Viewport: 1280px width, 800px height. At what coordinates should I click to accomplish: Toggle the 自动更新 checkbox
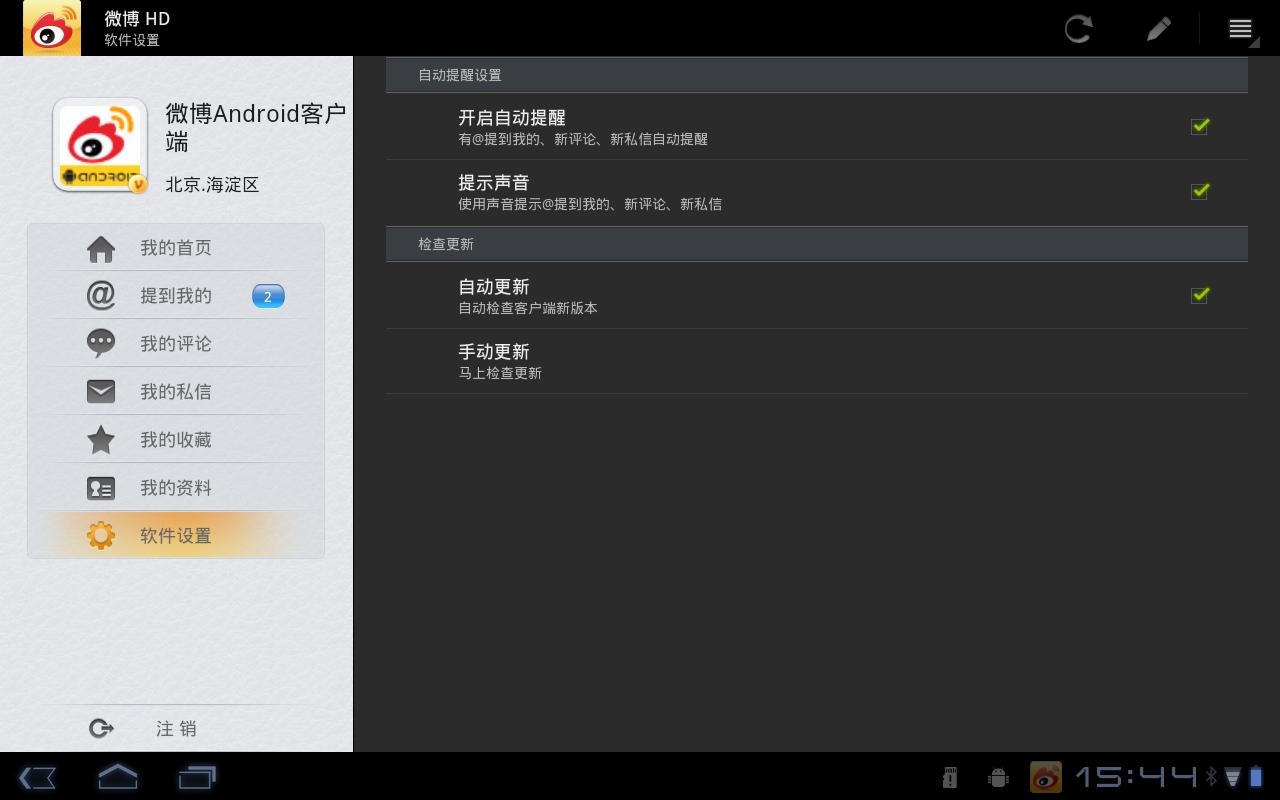point(1200,295)
